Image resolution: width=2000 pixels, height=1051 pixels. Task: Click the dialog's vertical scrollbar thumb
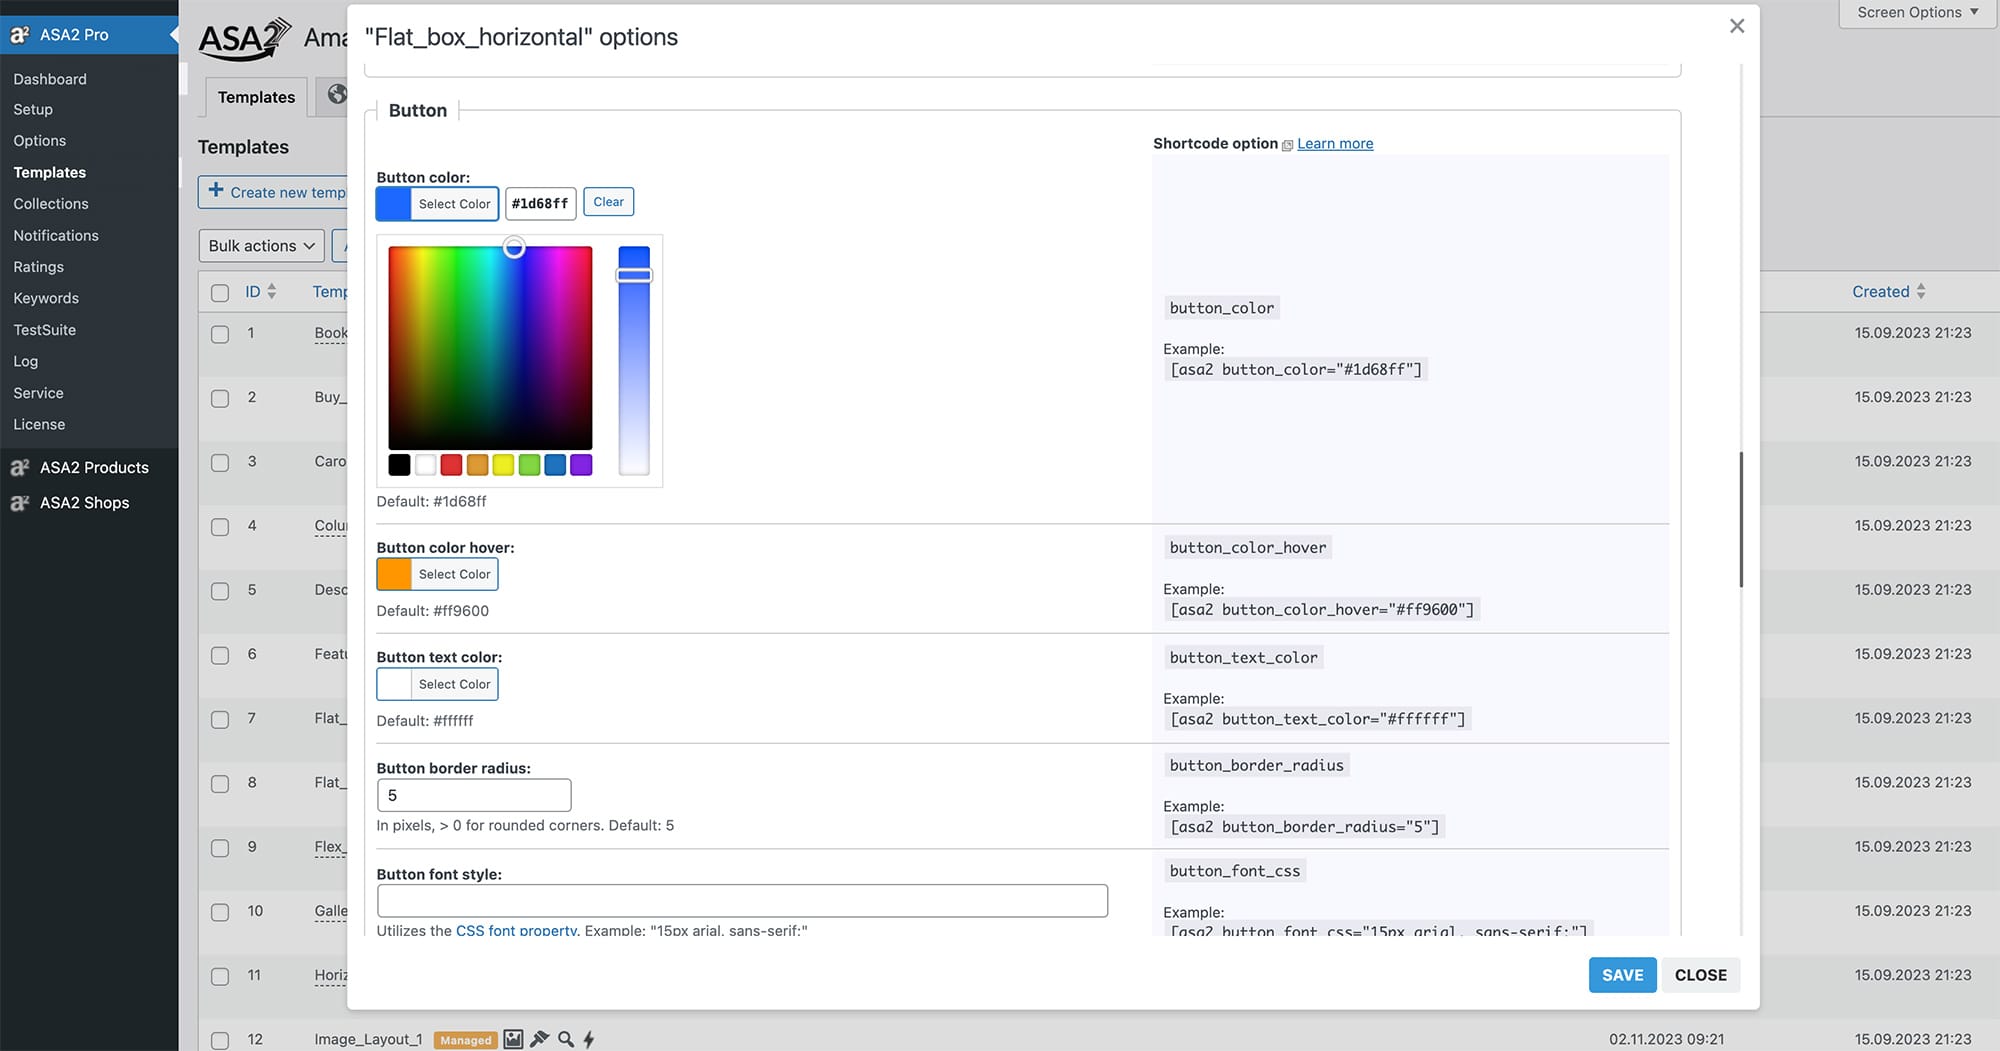pyautogui.click(x=1741, y=520)
